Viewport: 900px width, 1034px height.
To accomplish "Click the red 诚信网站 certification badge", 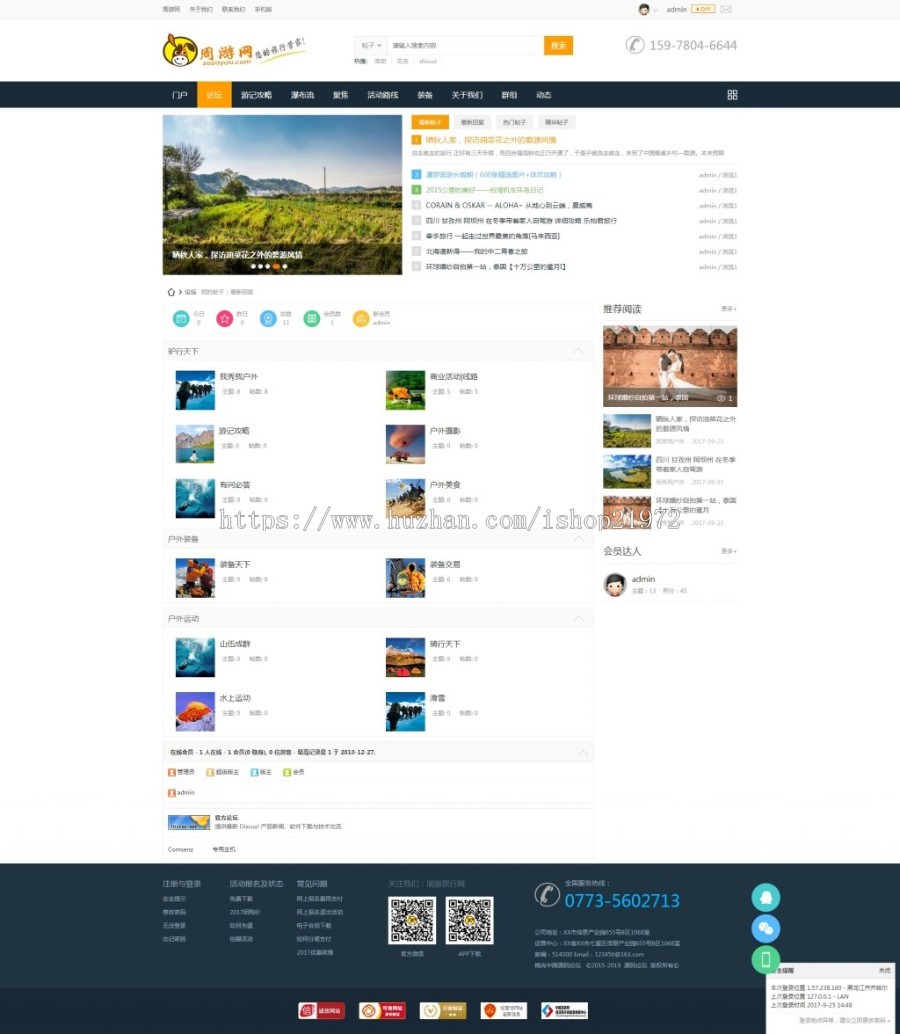I will tap(321, 1010).
